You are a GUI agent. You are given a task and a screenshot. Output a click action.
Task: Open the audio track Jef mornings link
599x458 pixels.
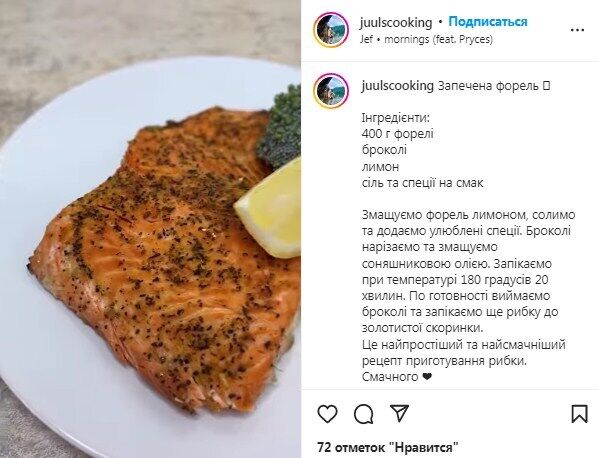(426, 39)
